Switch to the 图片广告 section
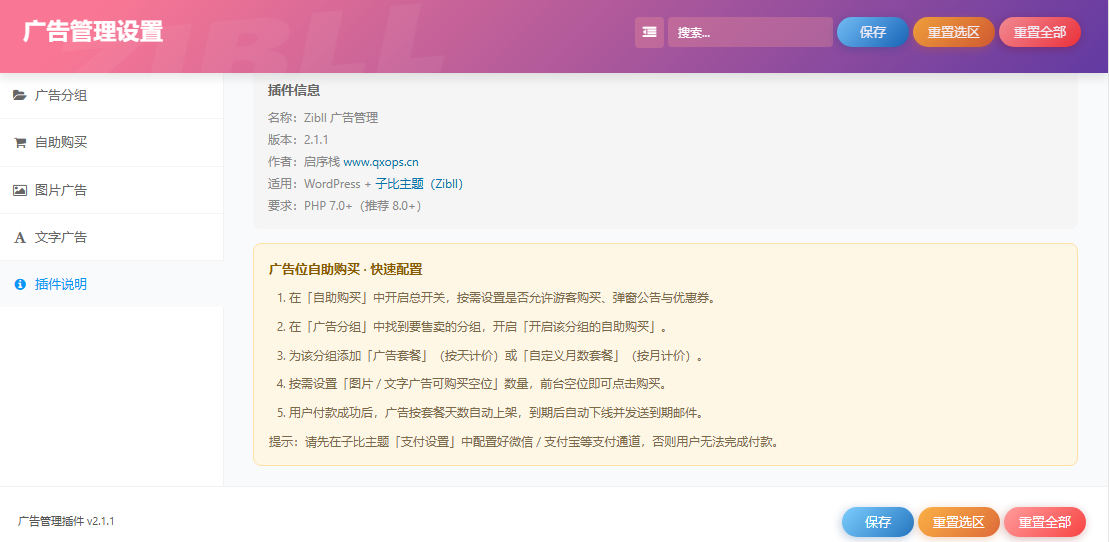The width and height of the screenshot is (1109, 542). tap(112, 190)
